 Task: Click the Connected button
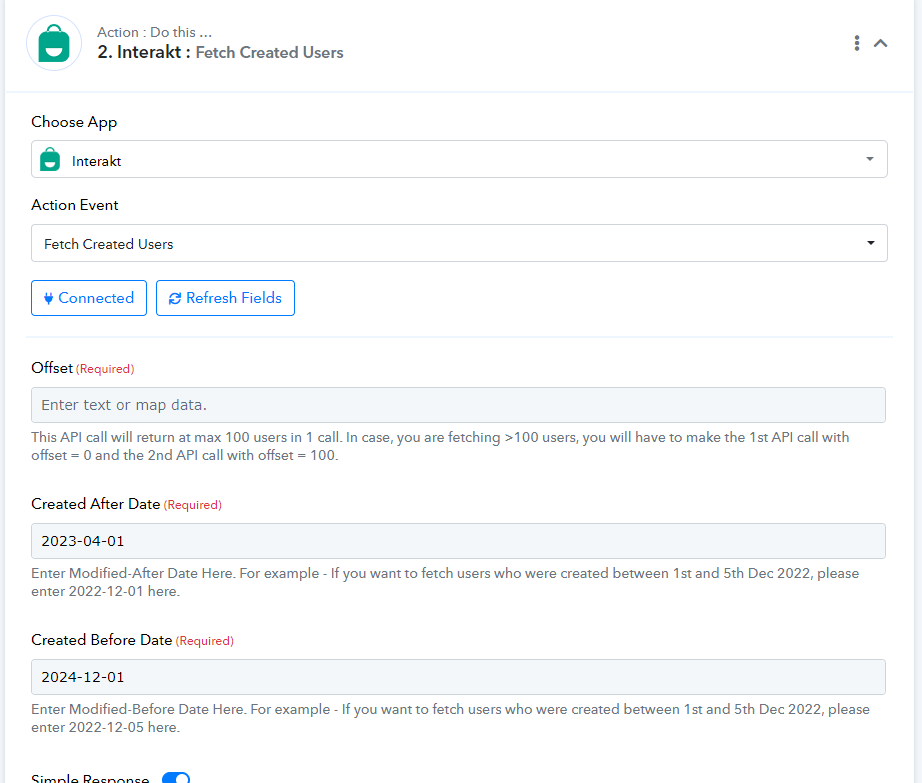pyautogui.click(x=89, y=298)
